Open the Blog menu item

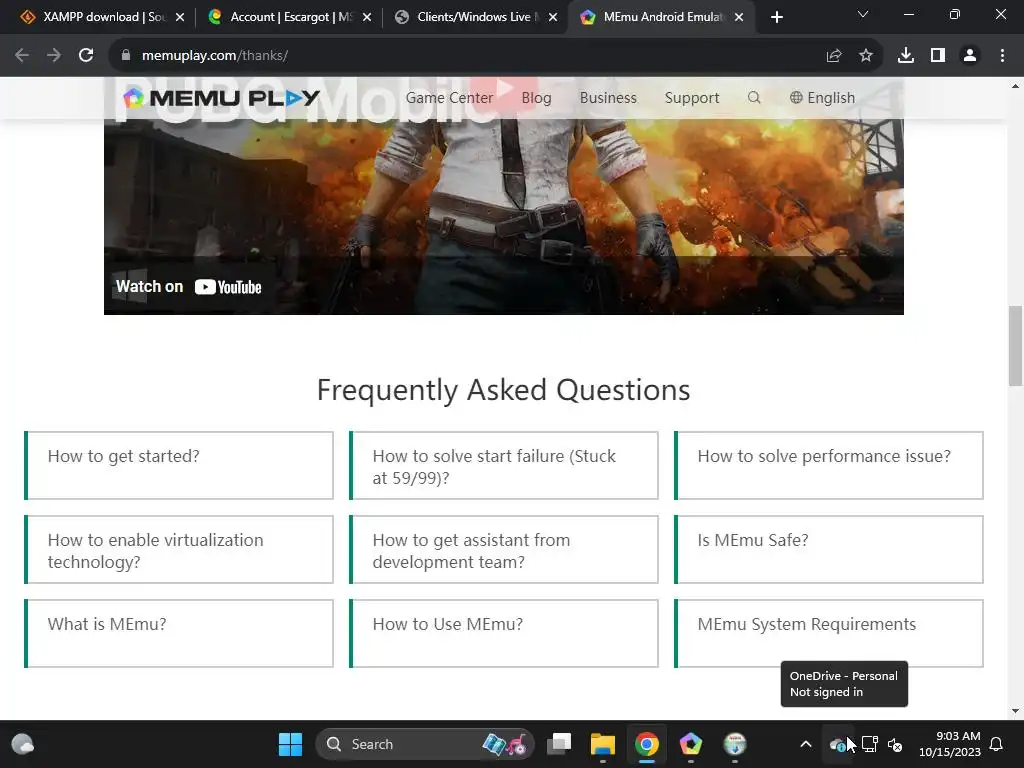536,98
